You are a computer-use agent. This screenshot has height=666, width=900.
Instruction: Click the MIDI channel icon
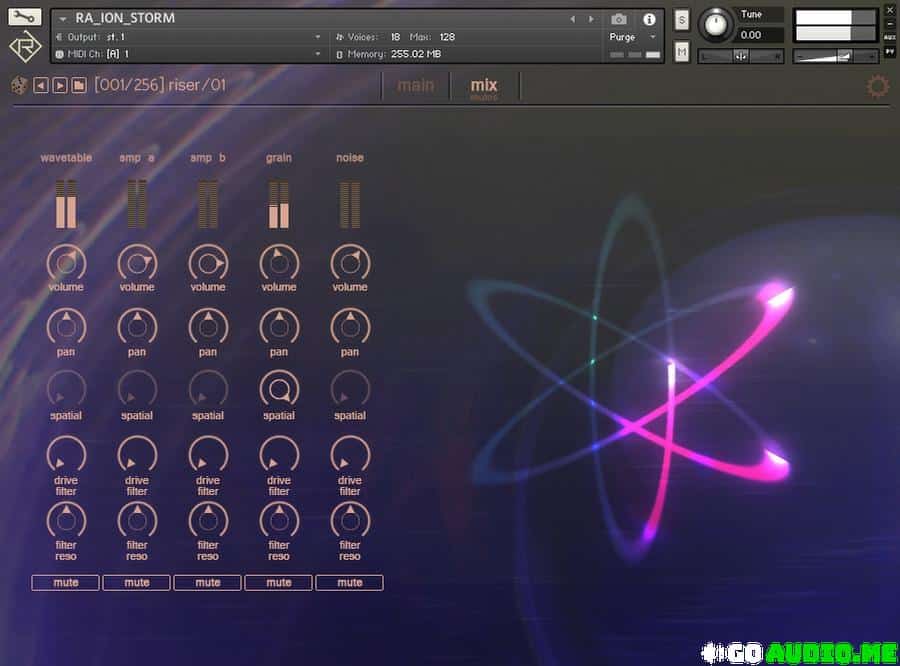tap(59, 54)
